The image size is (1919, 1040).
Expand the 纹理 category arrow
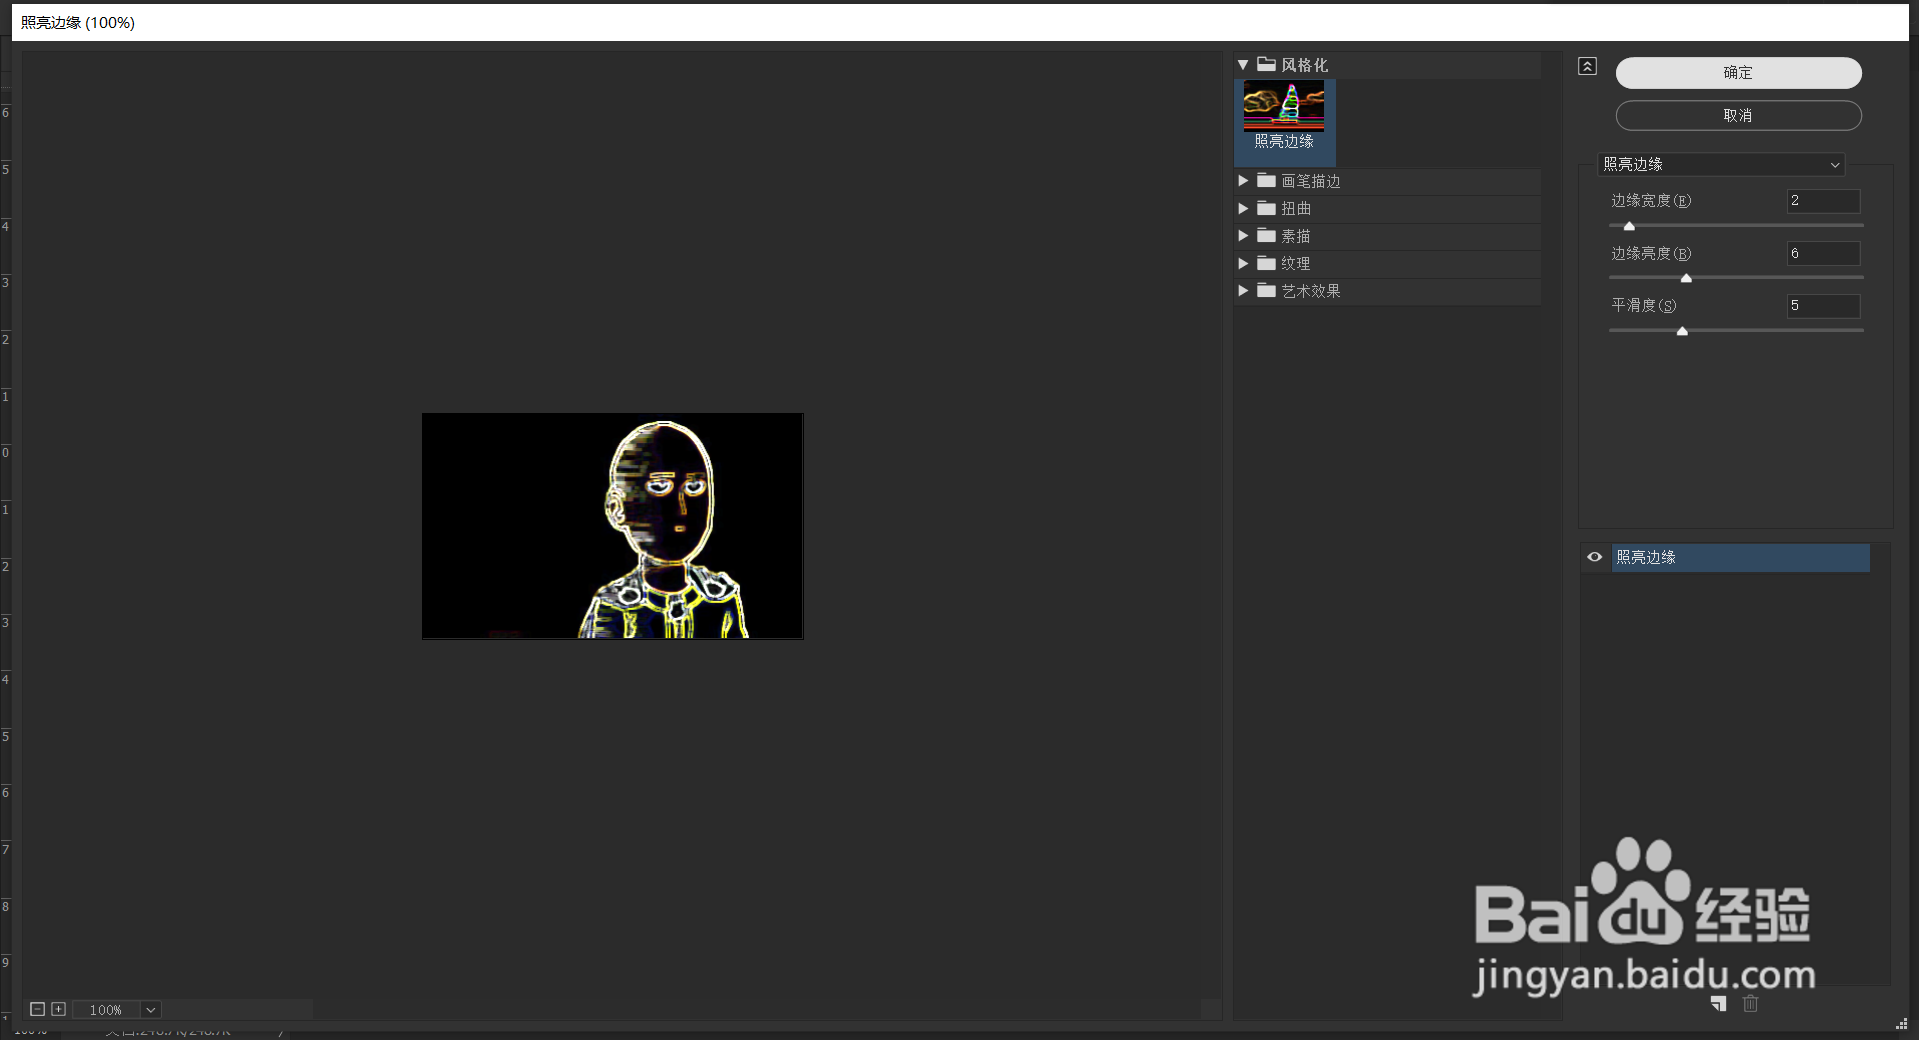click(1243, 263)
